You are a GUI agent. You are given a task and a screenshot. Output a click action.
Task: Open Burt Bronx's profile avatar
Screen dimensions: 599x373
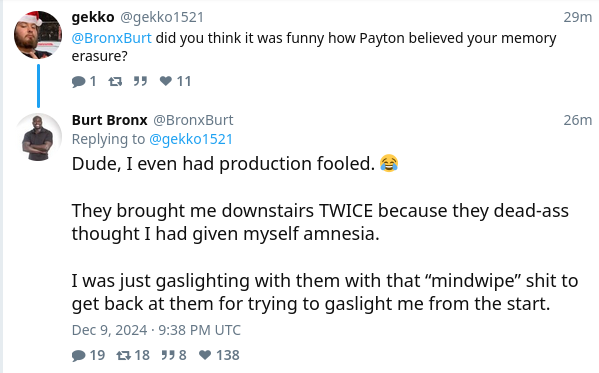coord(38,137)
